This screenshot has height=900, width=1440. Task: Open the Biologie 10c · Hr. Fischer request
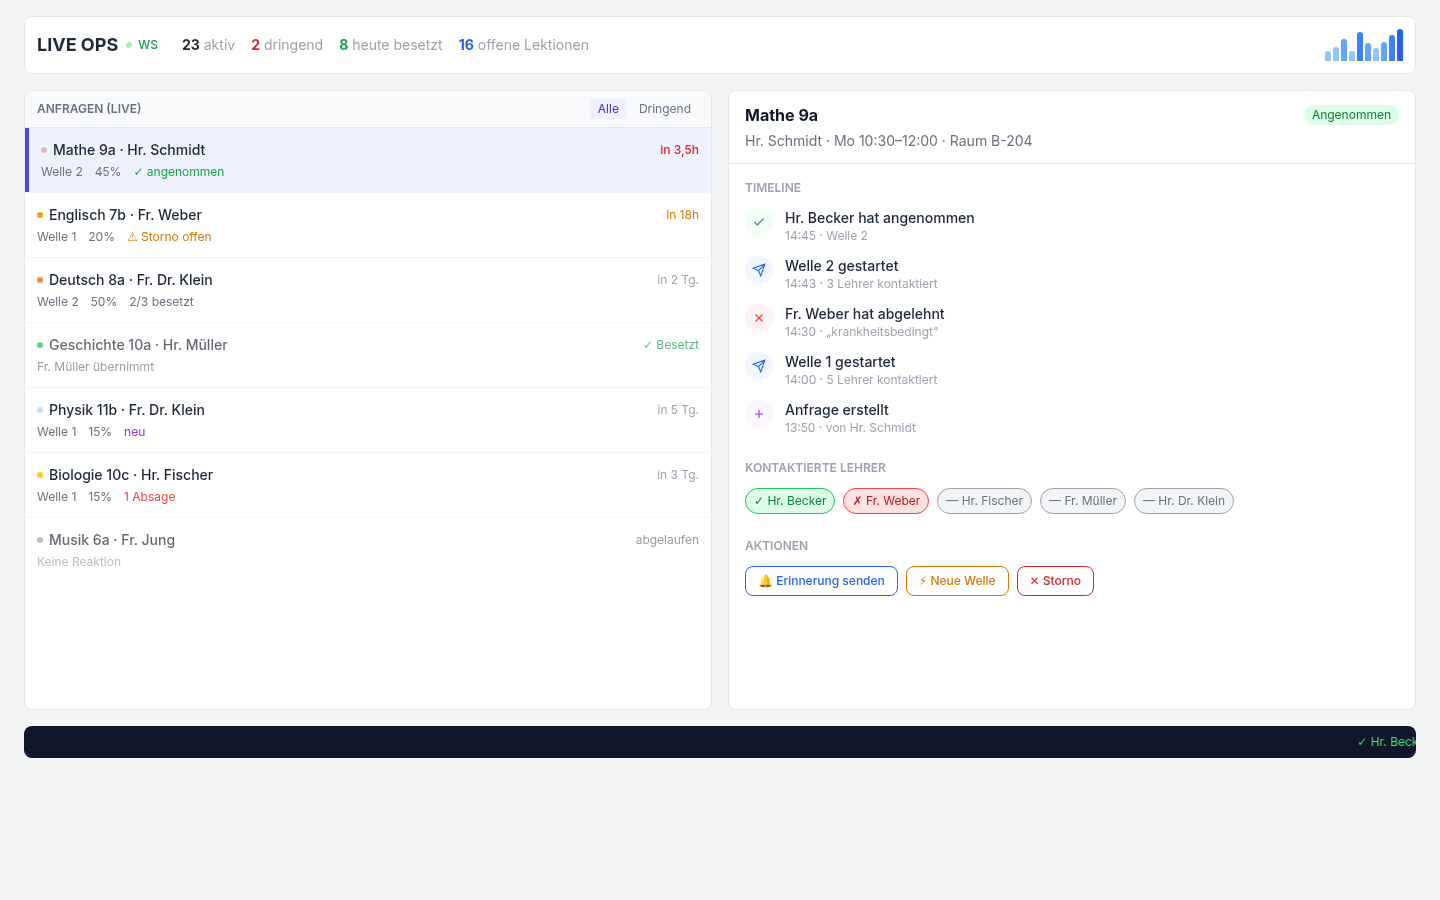(x=368, y=485)
